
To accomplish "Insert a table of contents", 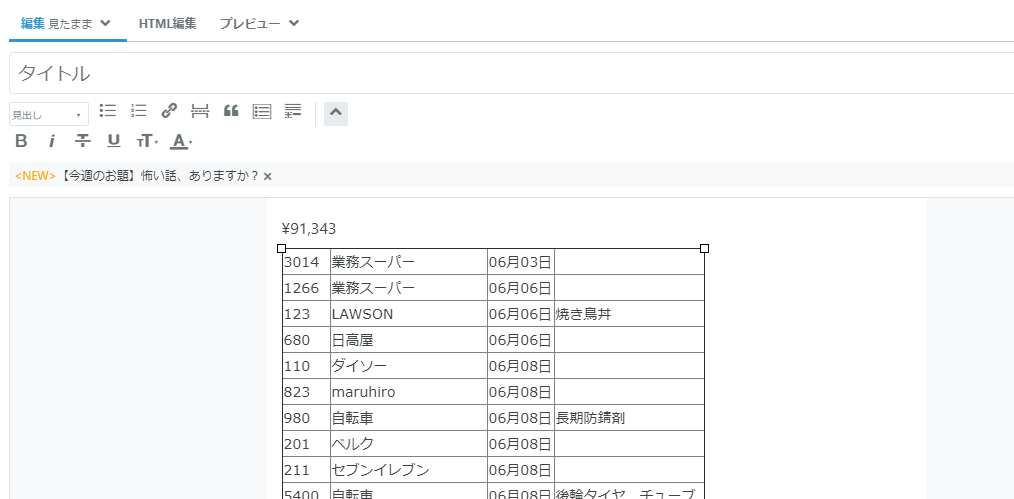I will [x=262, y=111].
